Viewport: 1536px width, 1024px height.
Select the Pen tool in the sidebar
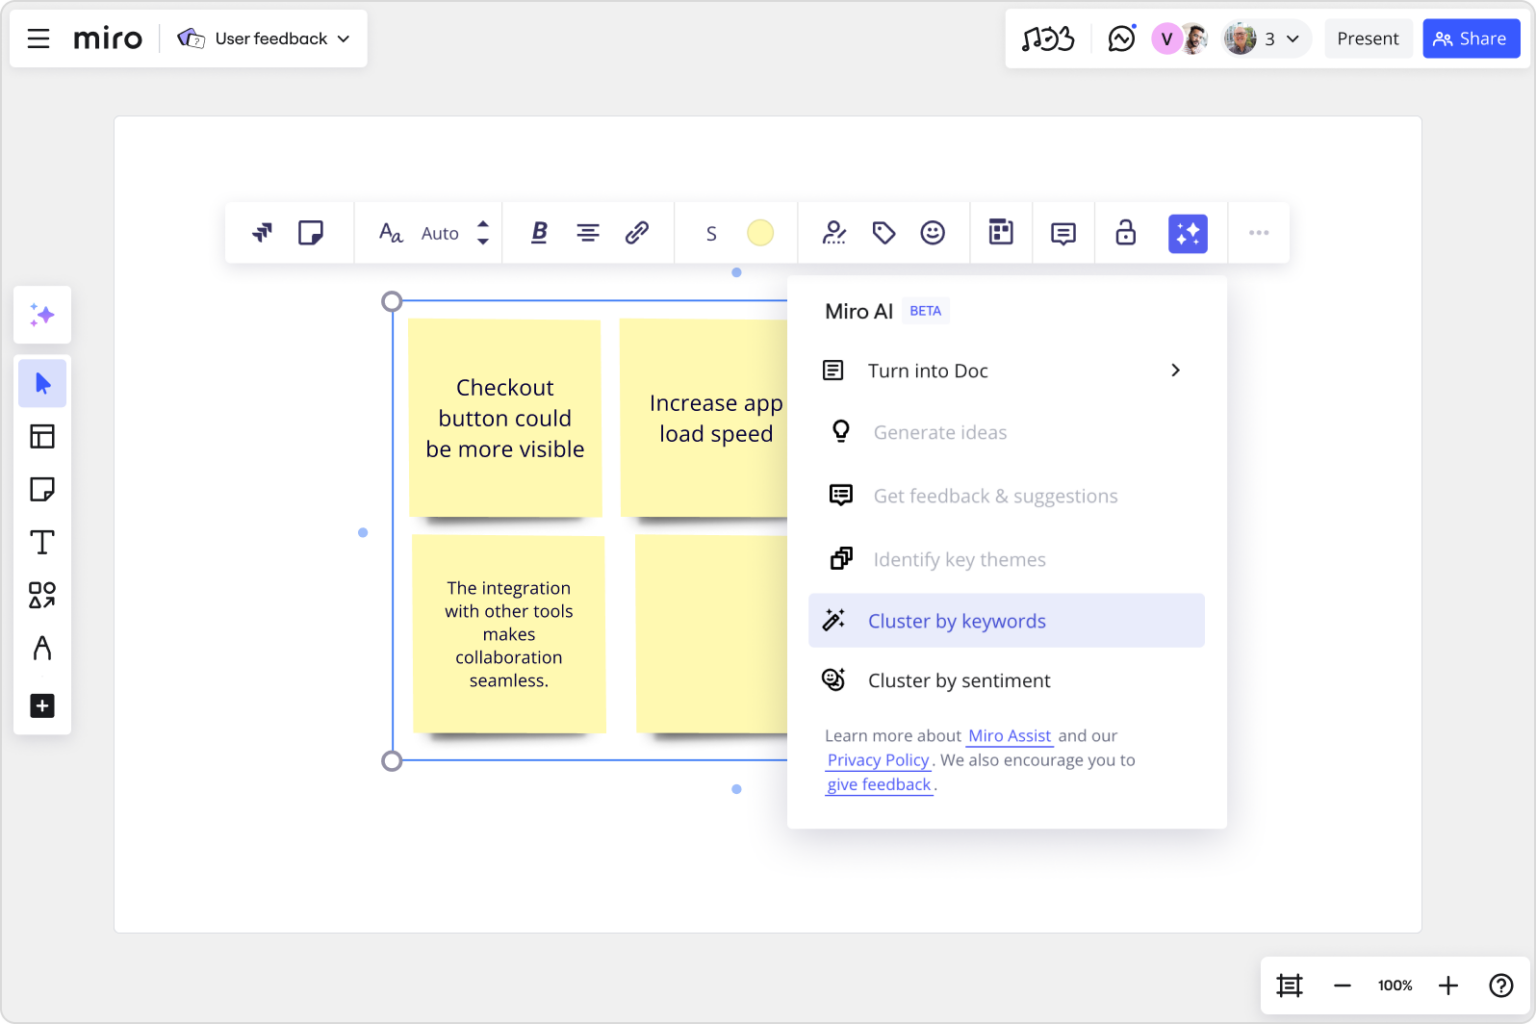tap(42, 648)
